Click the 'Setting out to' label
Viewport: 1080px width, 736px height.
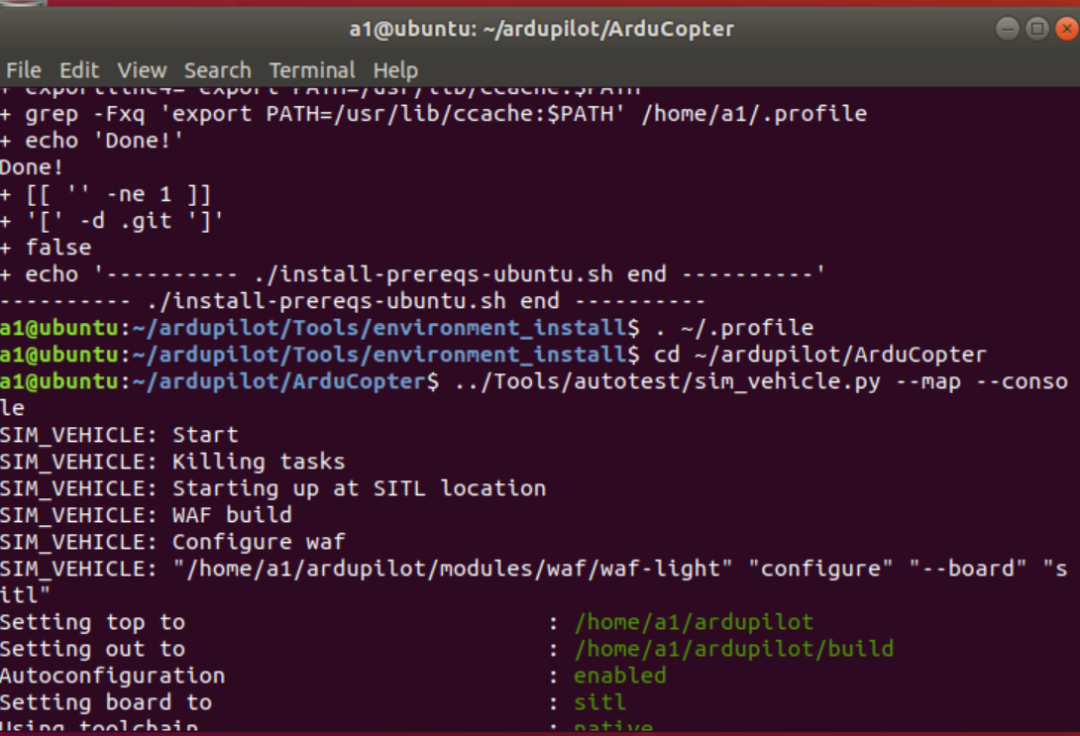click(x=92, y=650)
